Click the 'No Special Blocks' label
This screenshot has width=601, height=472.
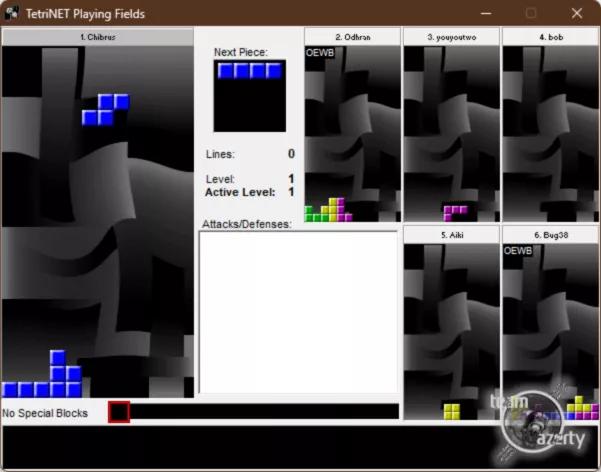click(x=45, y=413)
